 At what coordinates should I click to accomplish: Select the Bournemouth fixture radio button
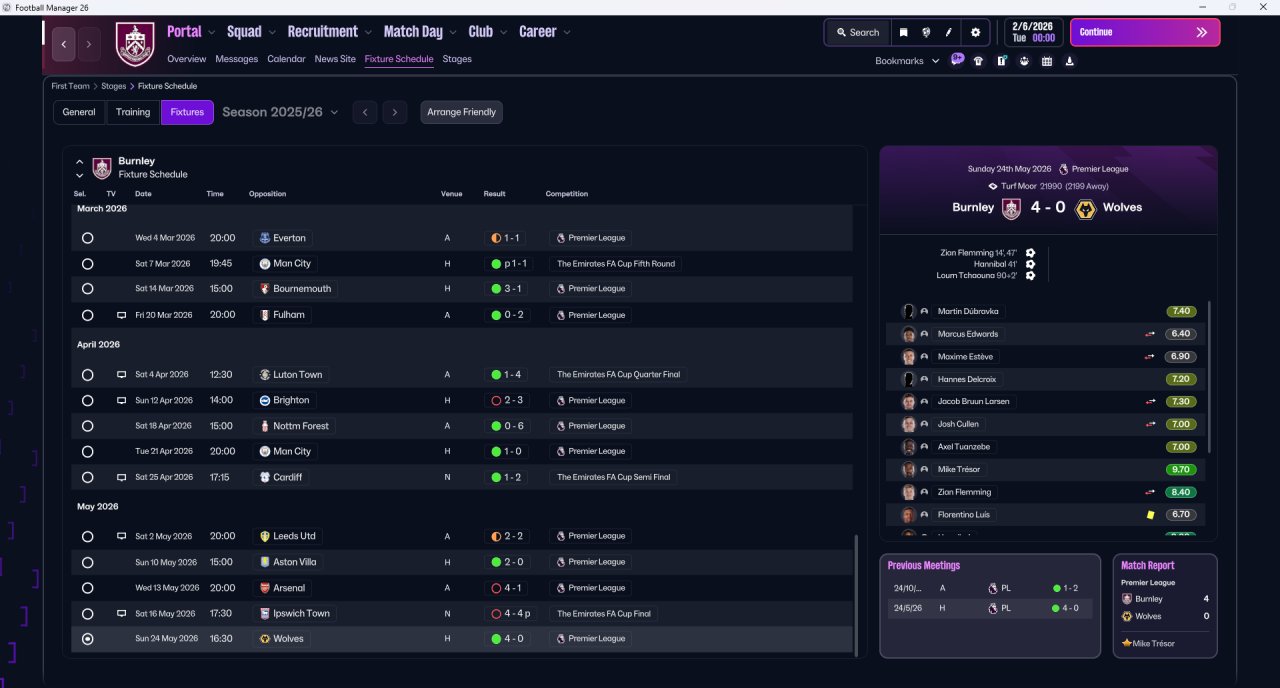[x=87, y=289]
